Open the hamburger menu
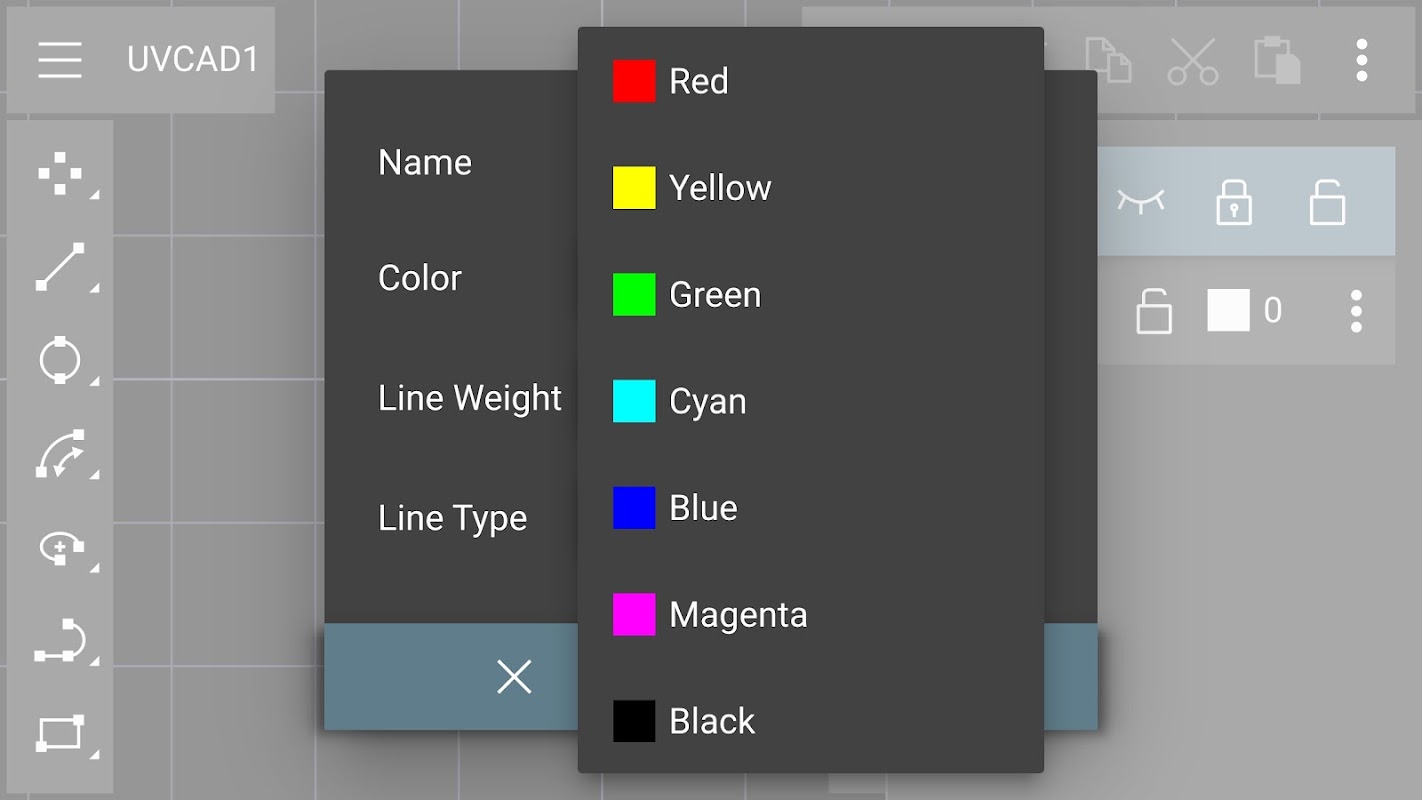This screenshot has height=800, width=1422. click(60, 60)
